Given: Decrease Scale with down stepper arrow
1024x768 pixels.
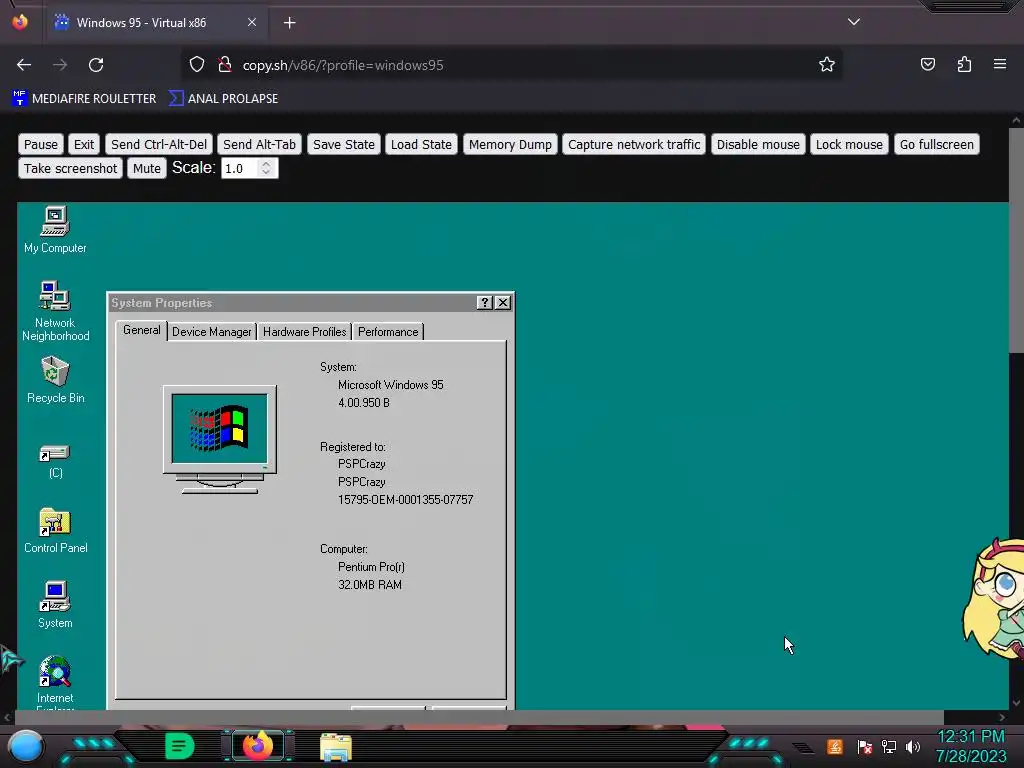Looking at the screenshot, I should [266, 173].
